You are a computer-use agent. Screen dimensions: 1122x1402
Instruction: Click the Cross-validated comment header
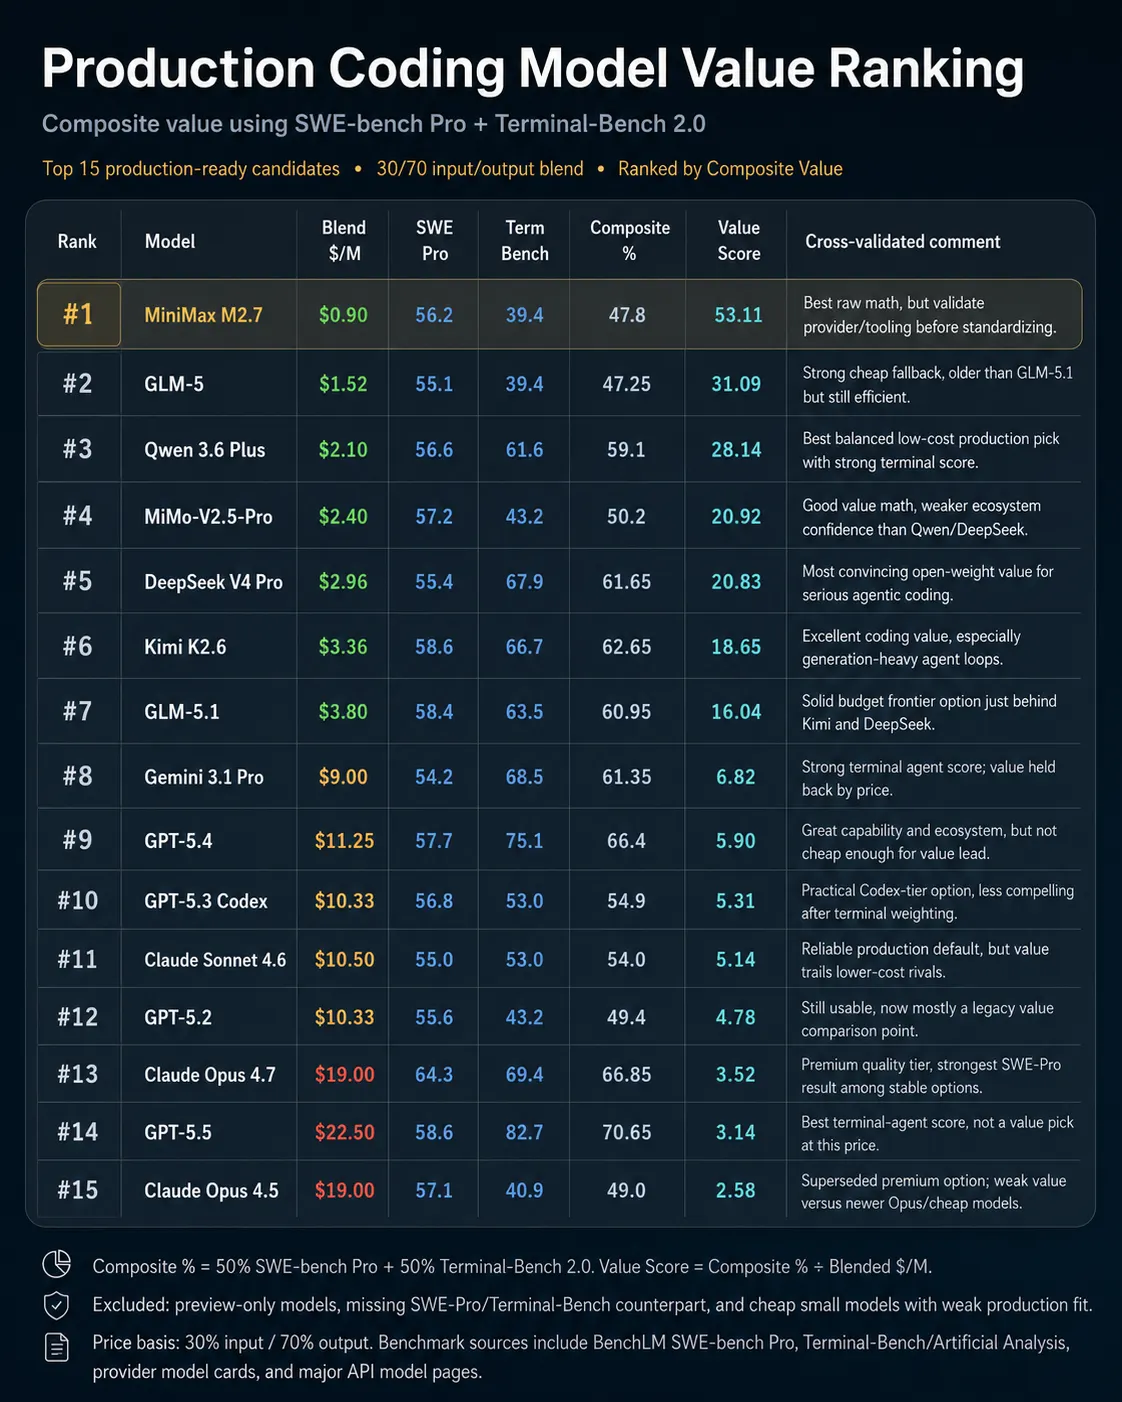click(903, 241)
